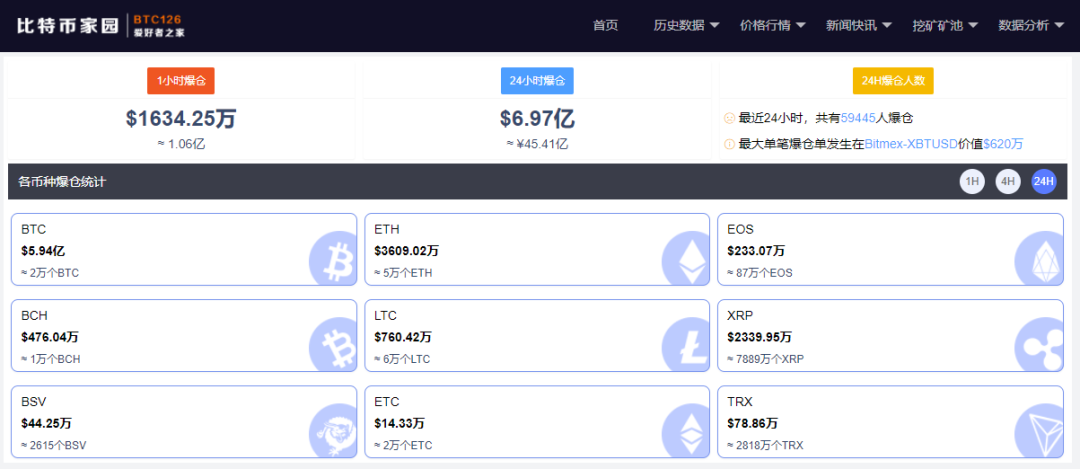Click the Bitcoin Cash icon in BCH card
Viewport: 1080px width, 469px height.
(333, 346)
